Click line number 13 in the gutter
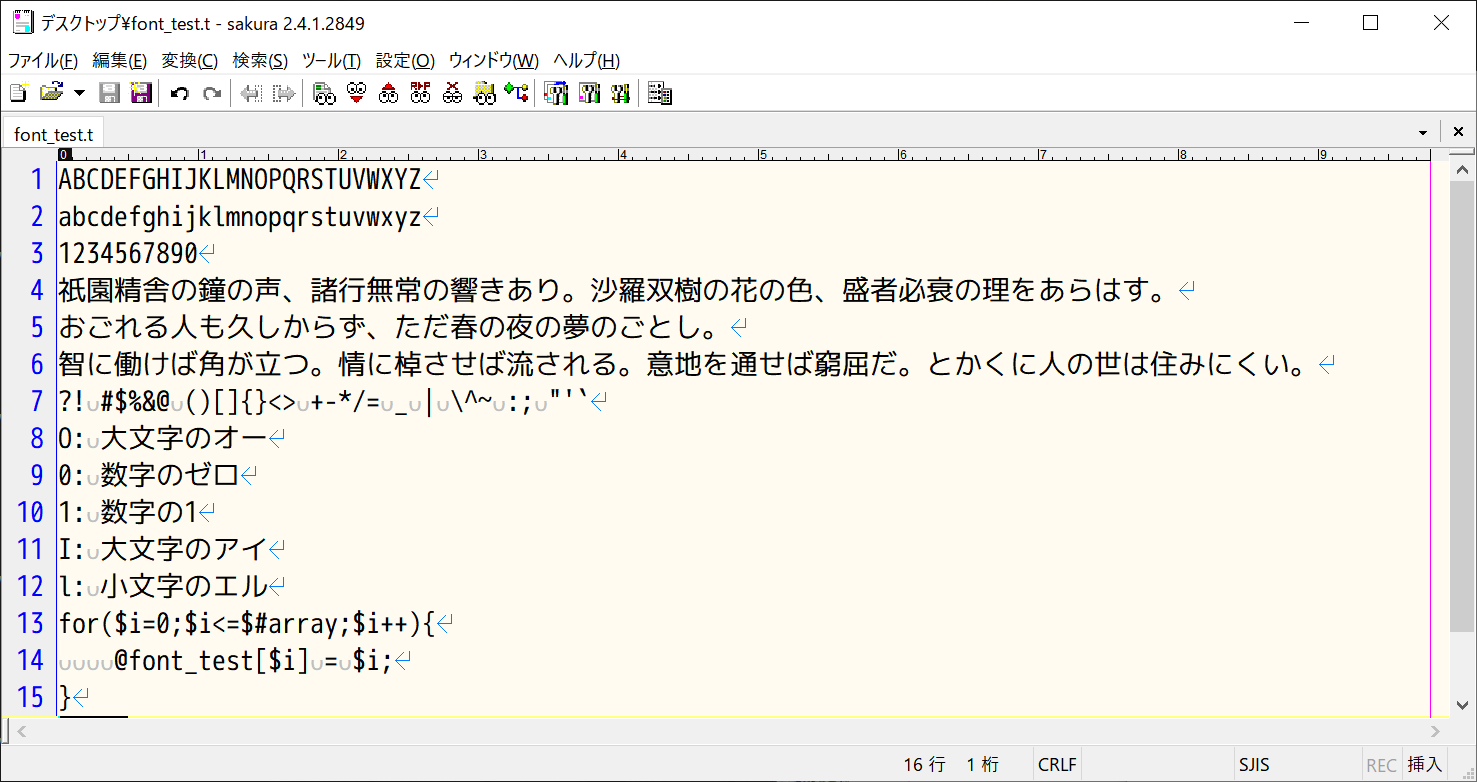Screen dimensions: 1477x782 click(x=30, y=624)
